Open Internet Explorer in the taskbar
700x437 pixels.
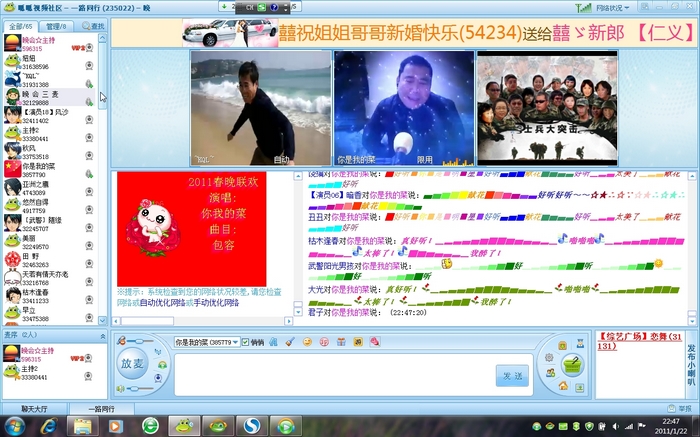(49, 426)
